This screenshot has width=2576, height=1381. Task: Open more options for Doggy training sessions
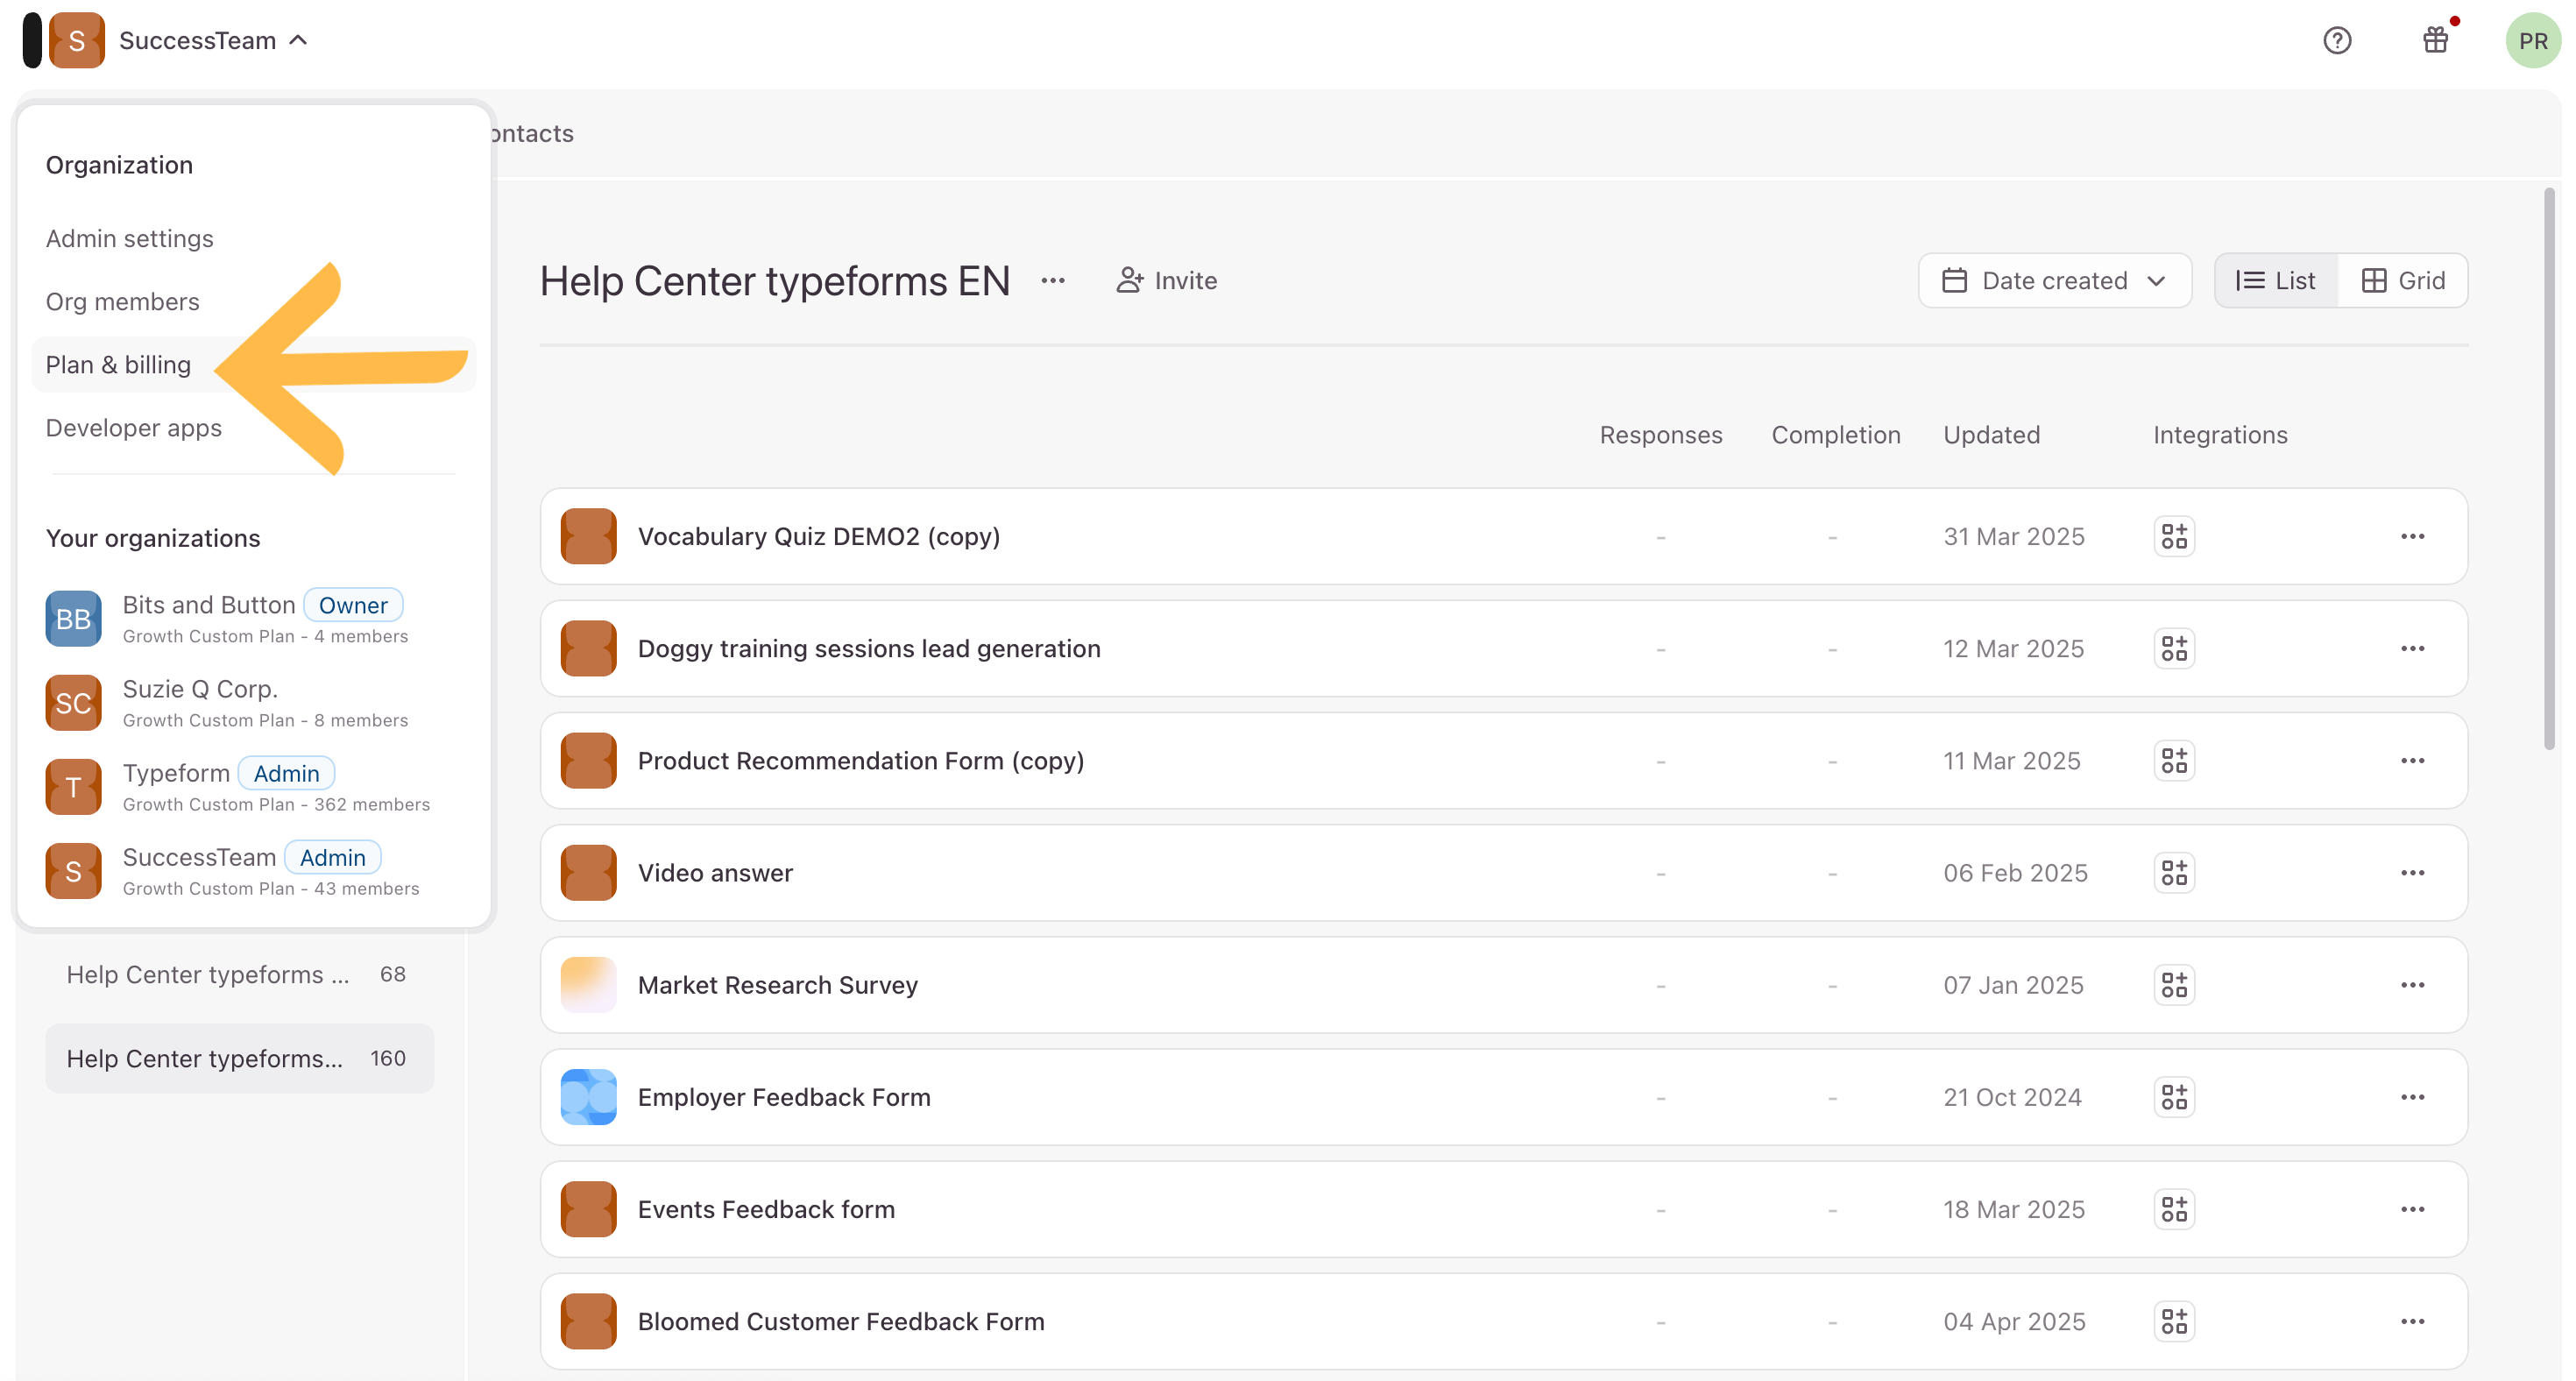2412,649
